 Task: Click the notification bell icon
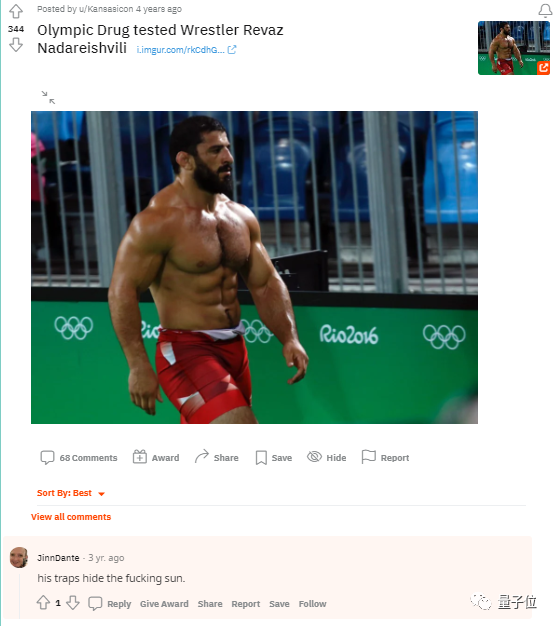(x=545, y=11)
